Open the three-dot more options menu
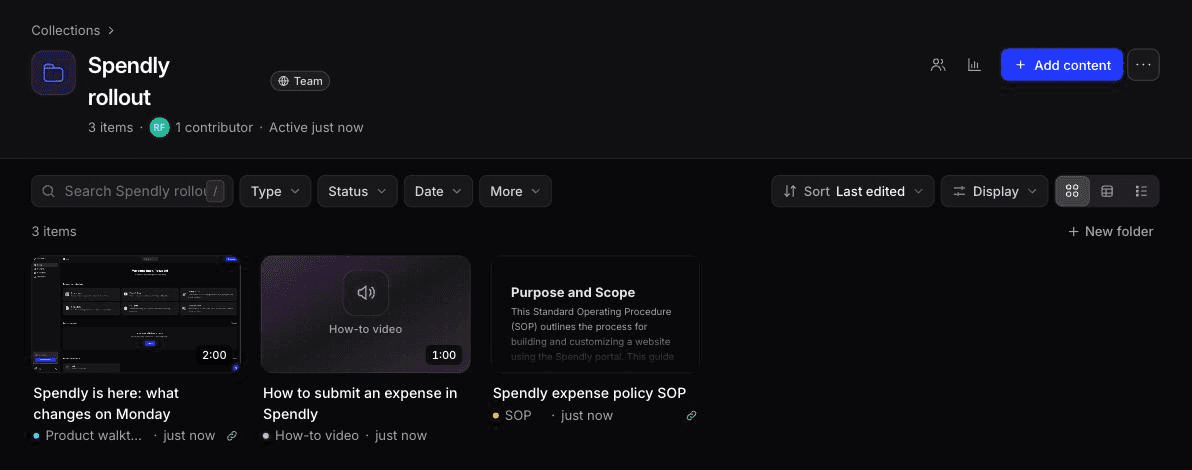This screenshot has height=470, width=1192. click(1143, 65)
